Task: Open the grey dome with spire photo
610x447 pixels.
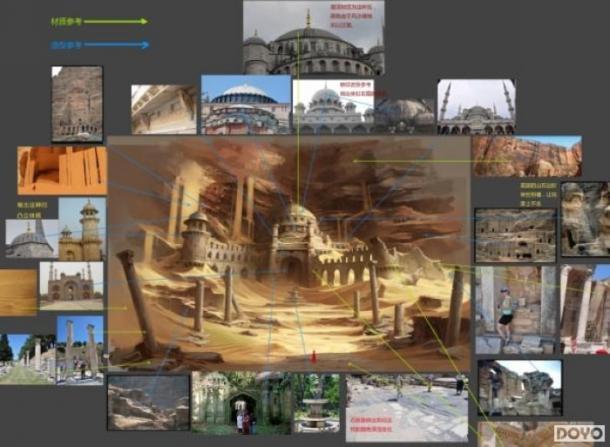Action: click(x=32, y=238)
